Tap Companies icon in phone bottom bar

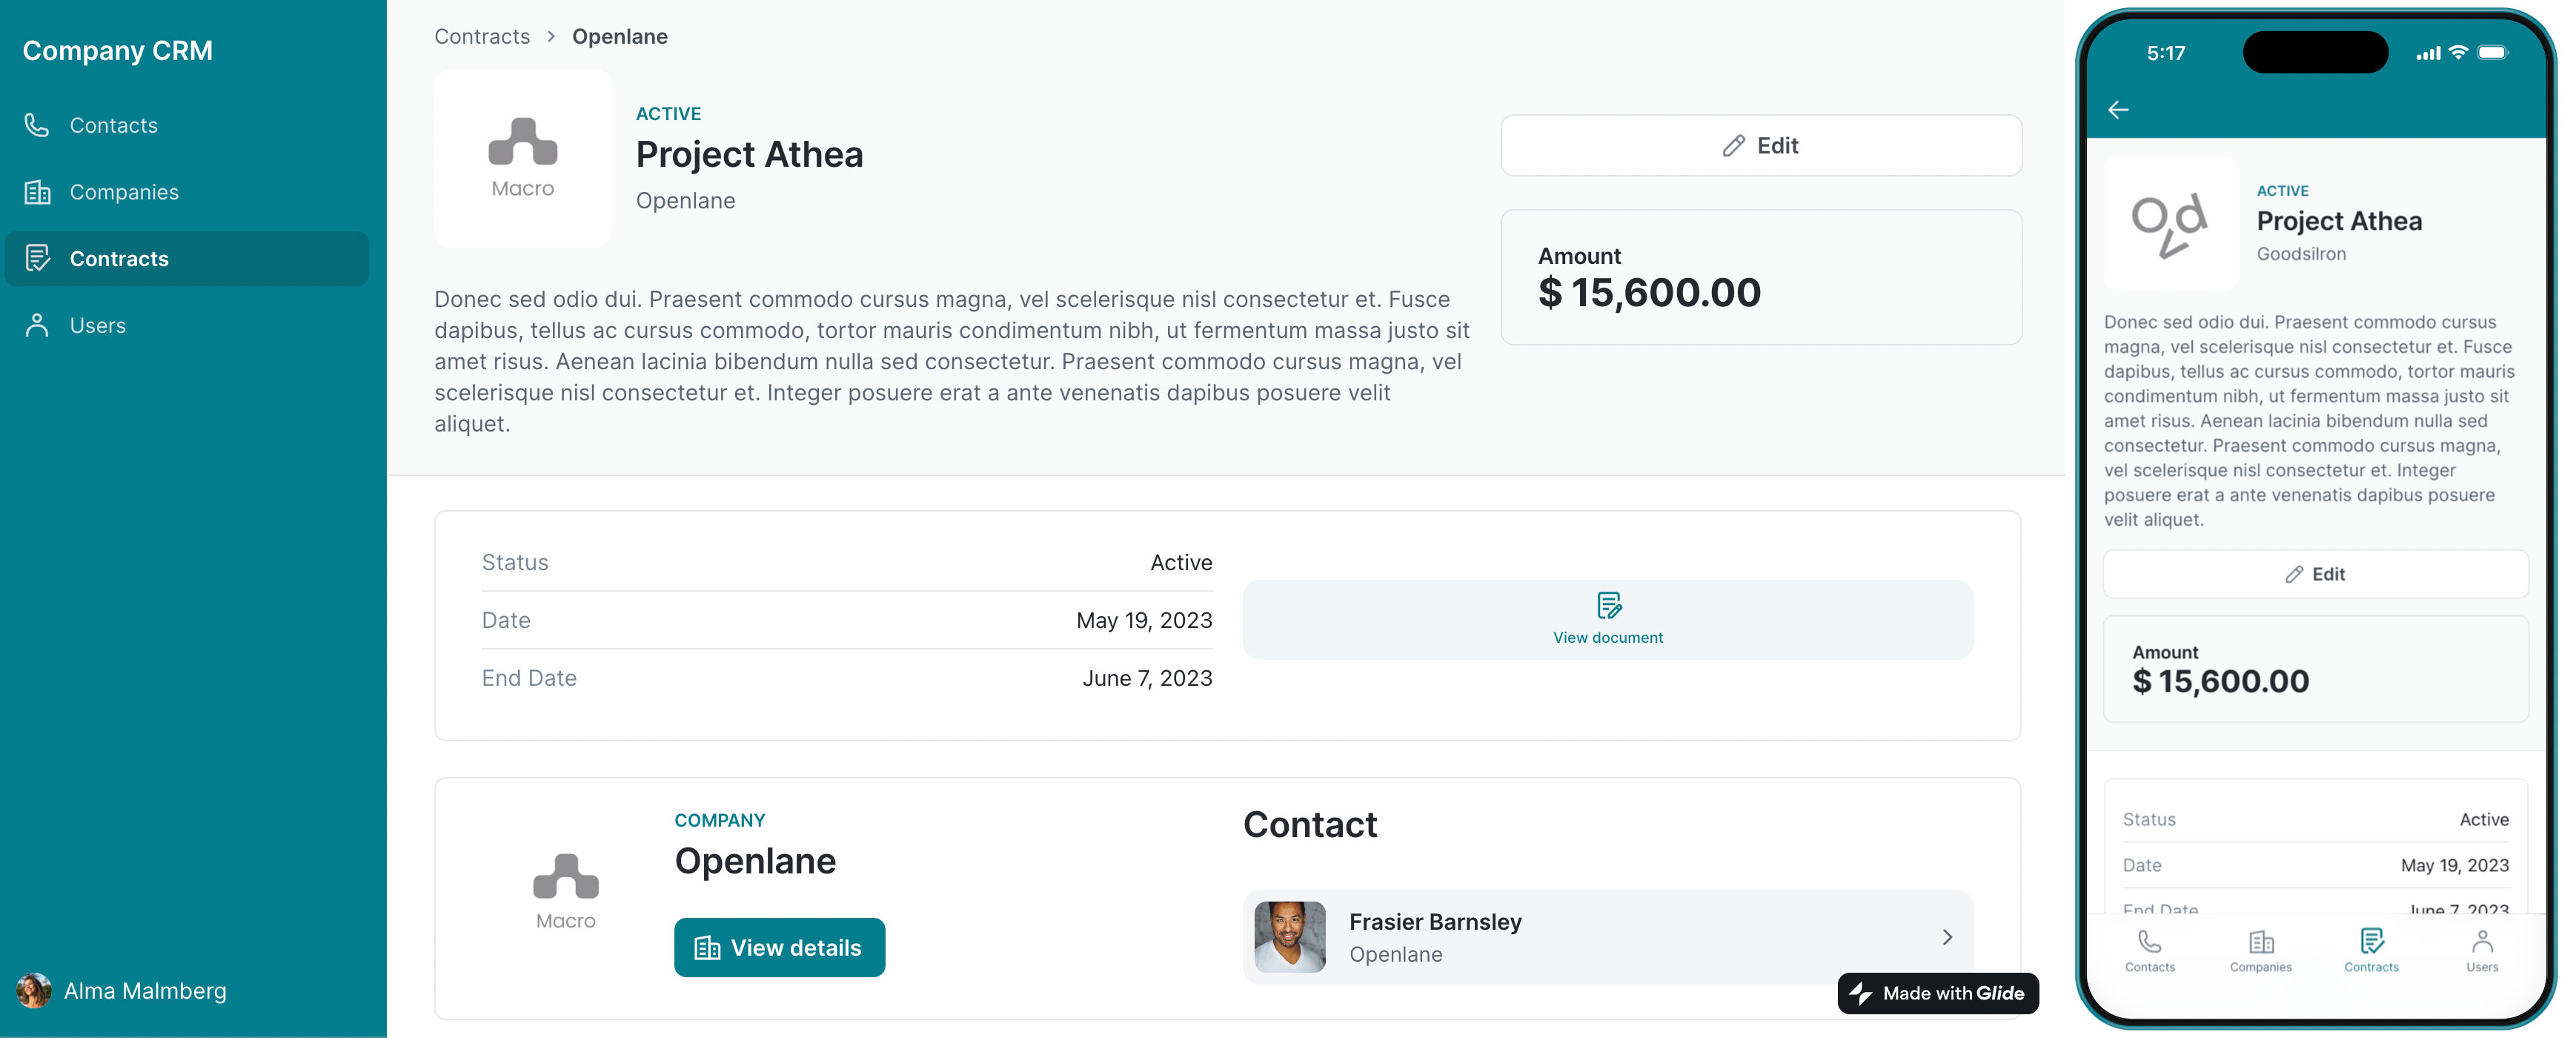2261,942
